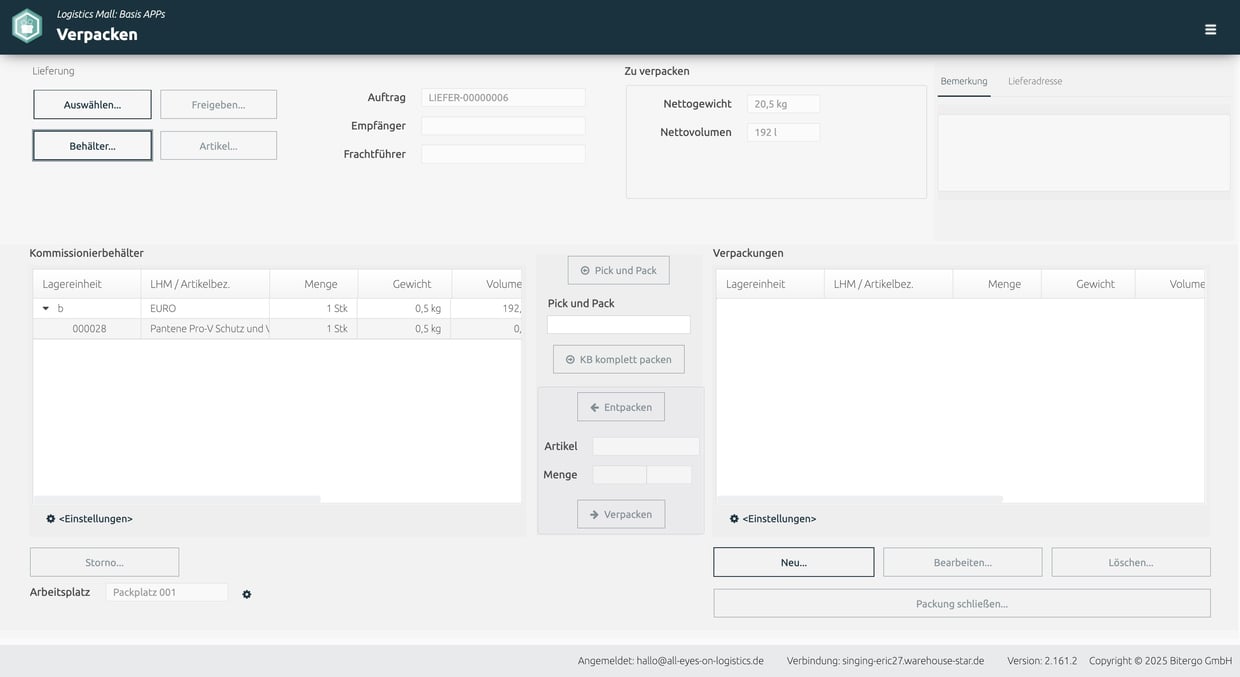Sort by Gewicht in Verpackungen table
This screenshot has height=677, width=1240.
click(1088, 284)
